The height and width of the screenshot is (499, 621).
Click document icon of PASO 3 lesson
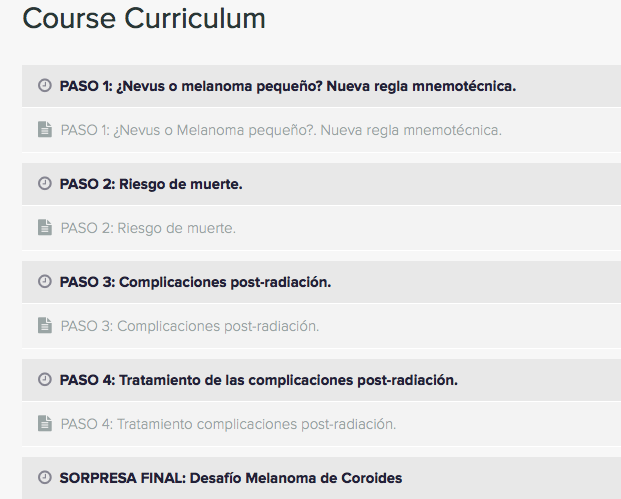[45, 326]
